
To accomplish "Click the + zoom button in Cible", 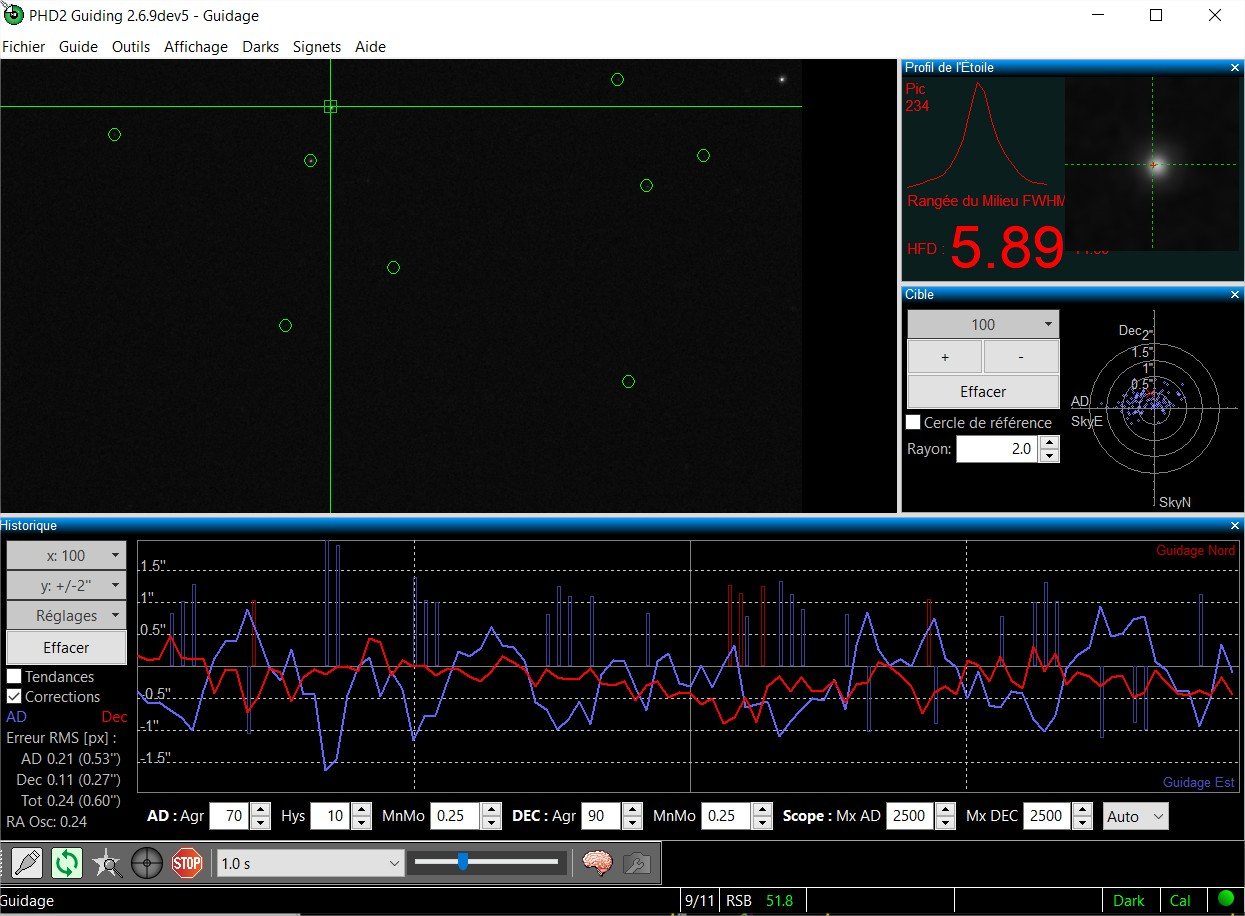I will [x=945, y=356].
